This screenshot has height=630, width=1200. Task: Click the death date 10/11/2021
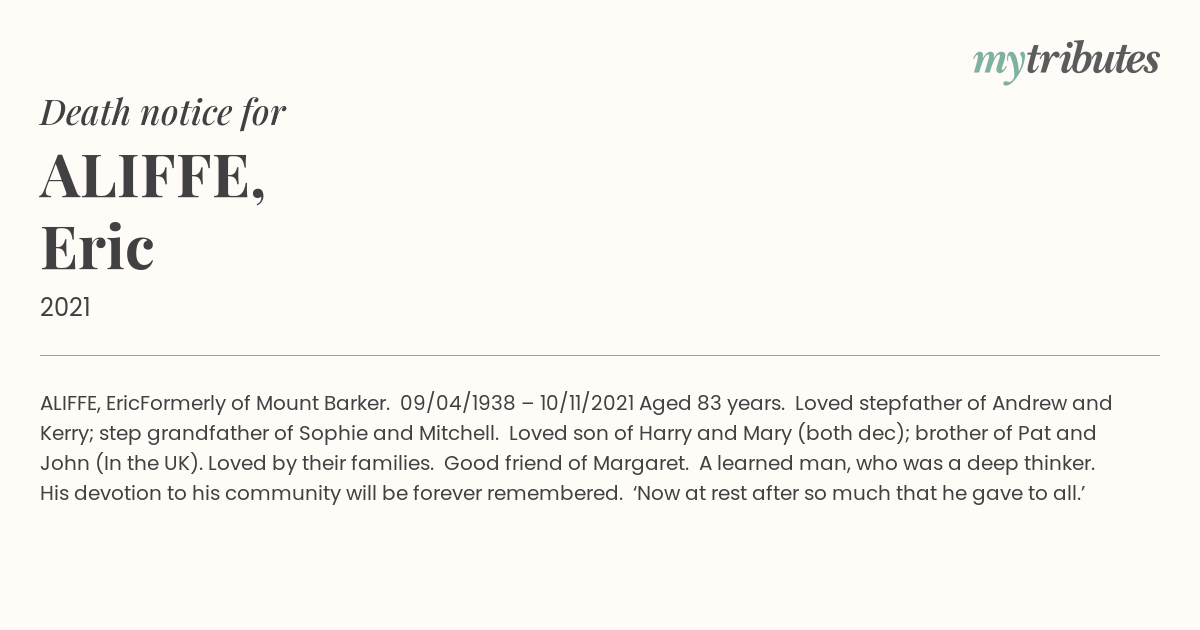[x=586, y=404]
